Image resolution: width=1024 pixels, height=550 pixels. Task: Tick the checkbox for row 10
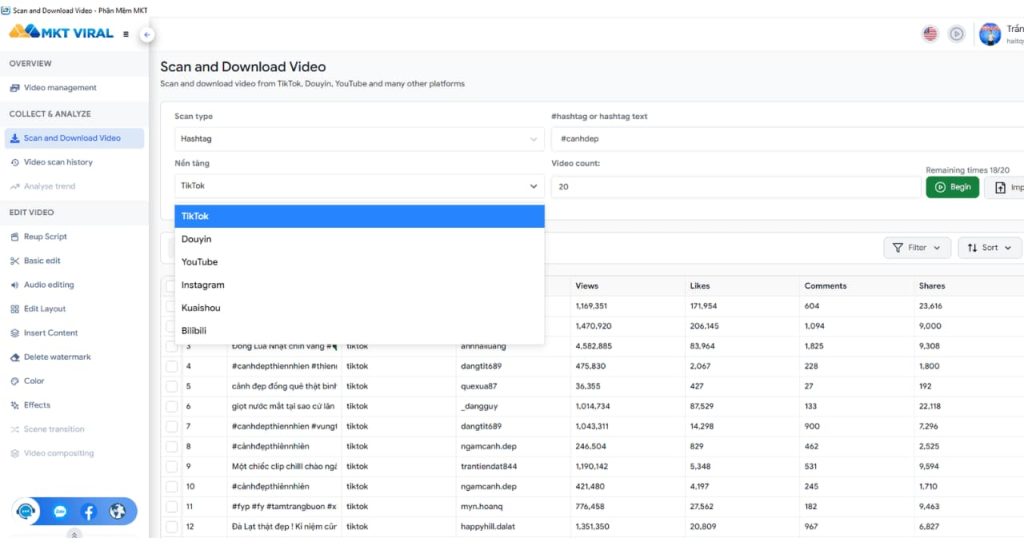click(x=171, y=487)
